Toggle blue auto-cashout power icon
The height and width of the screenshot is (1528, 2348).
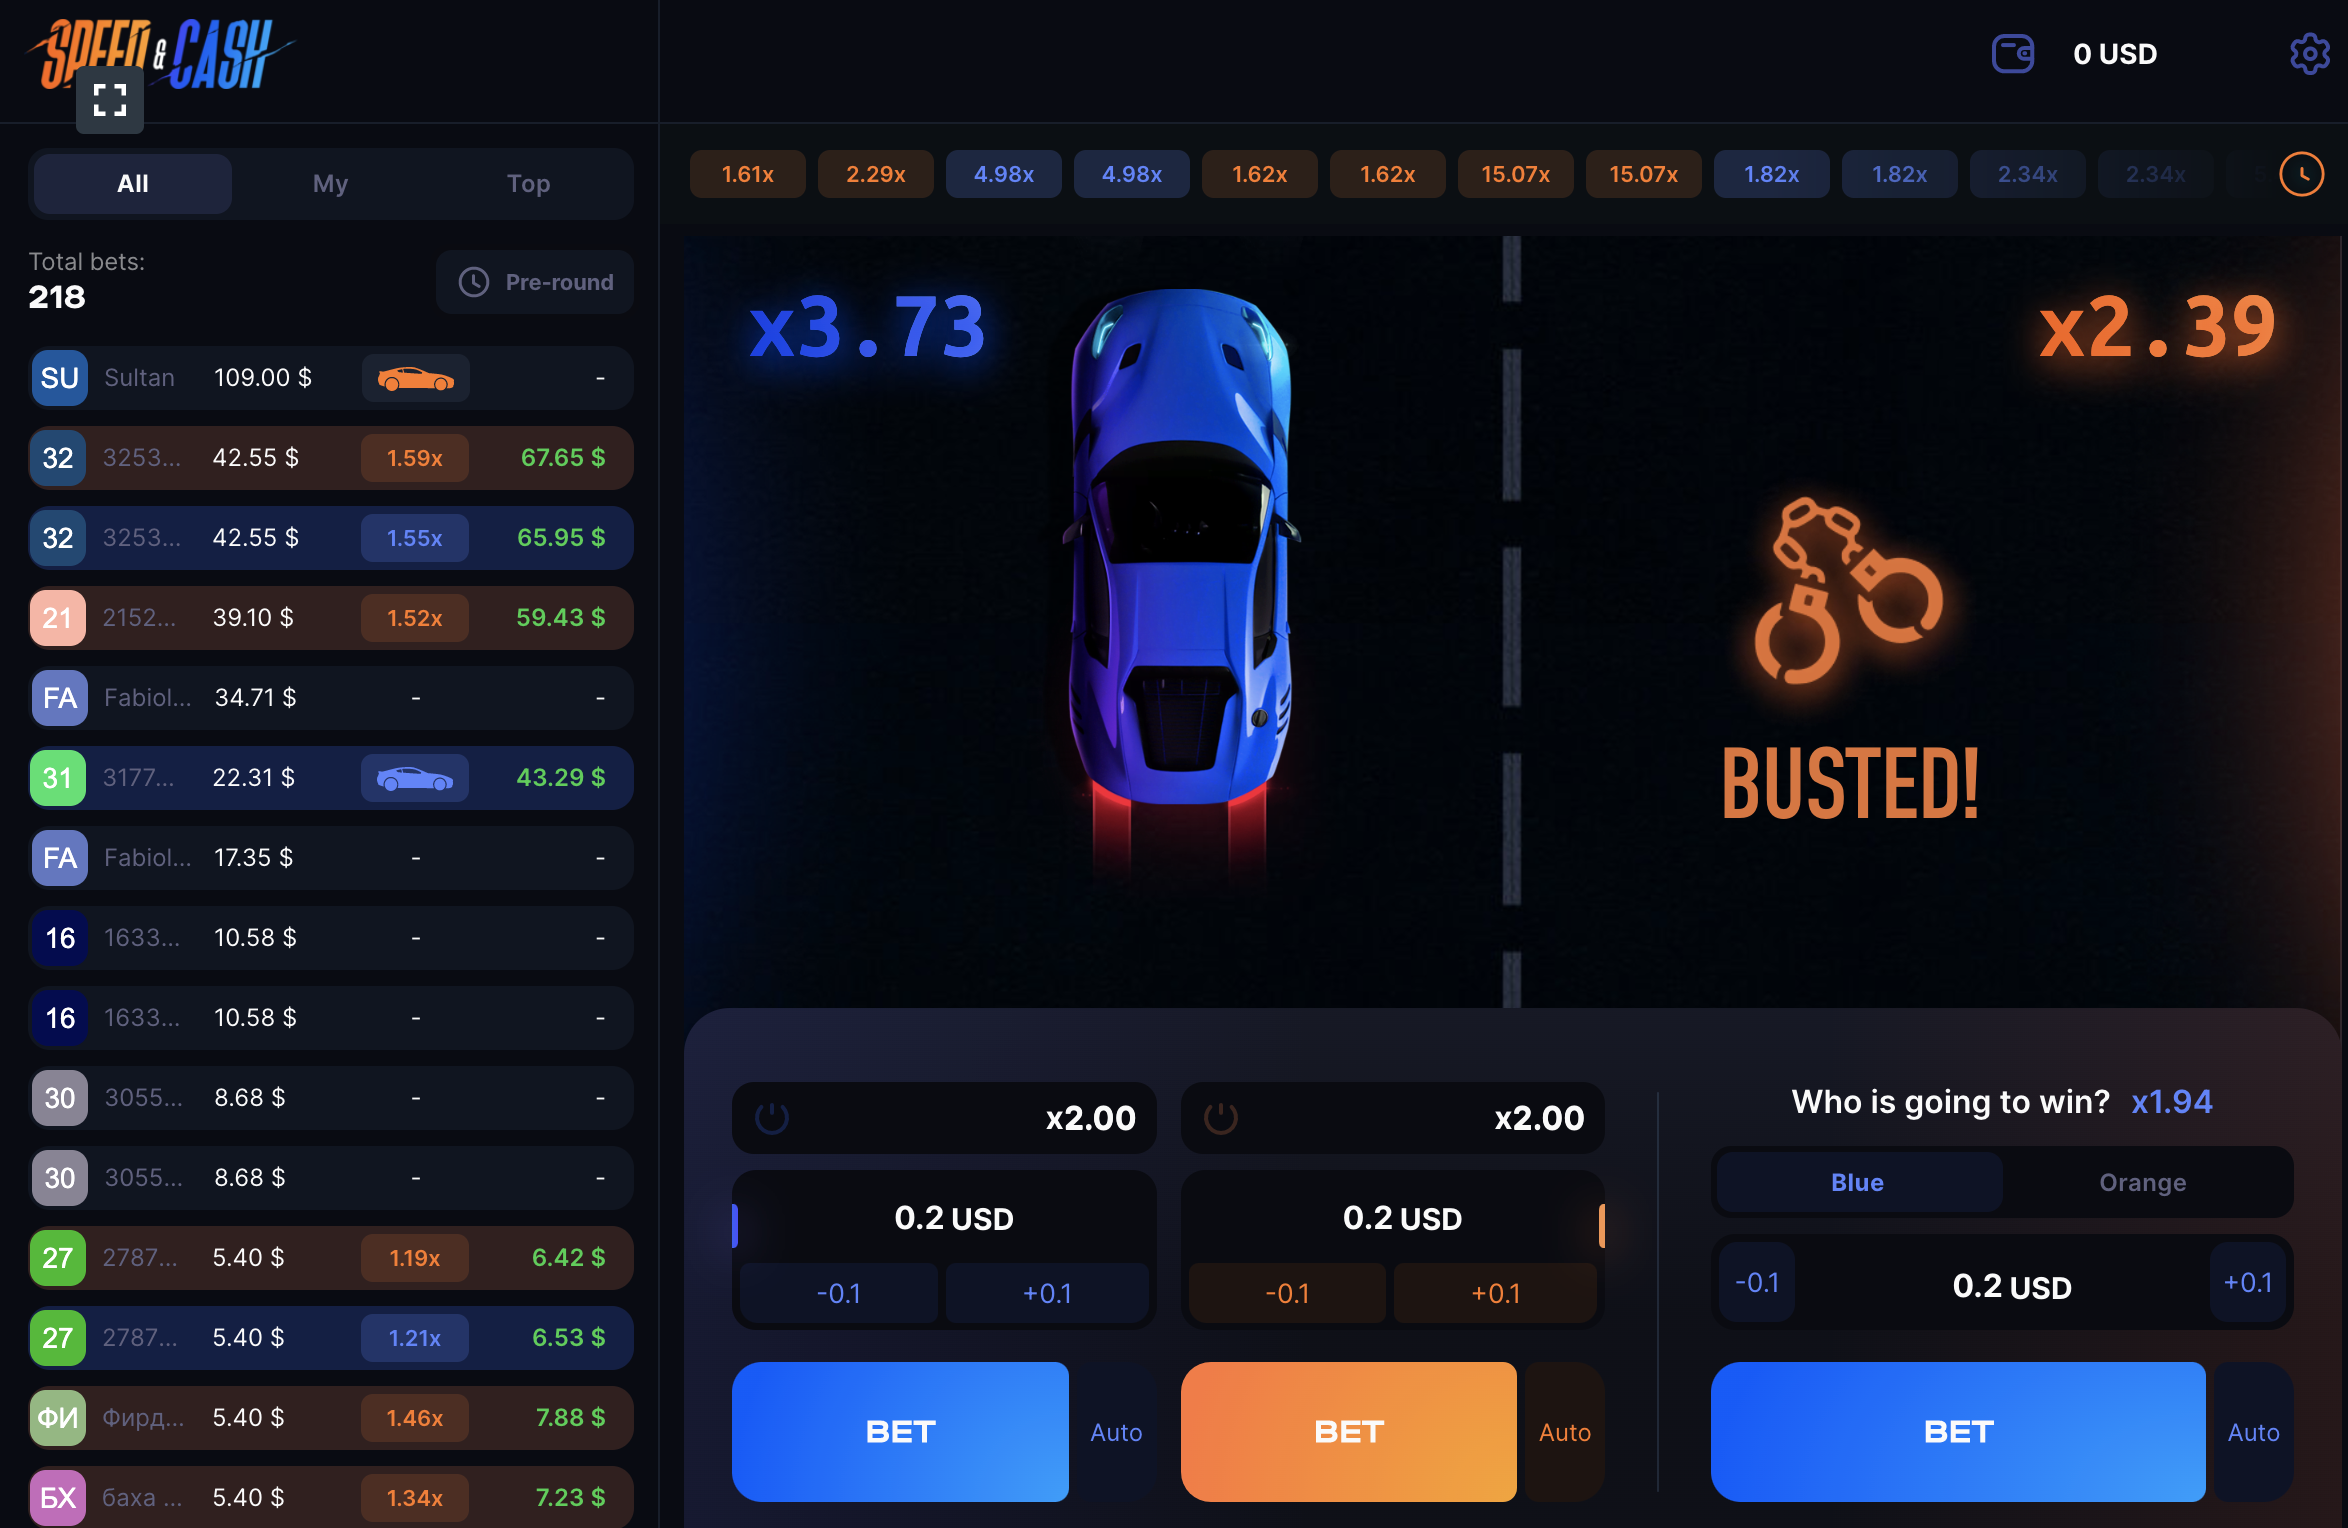click(x=772, y=1117)
